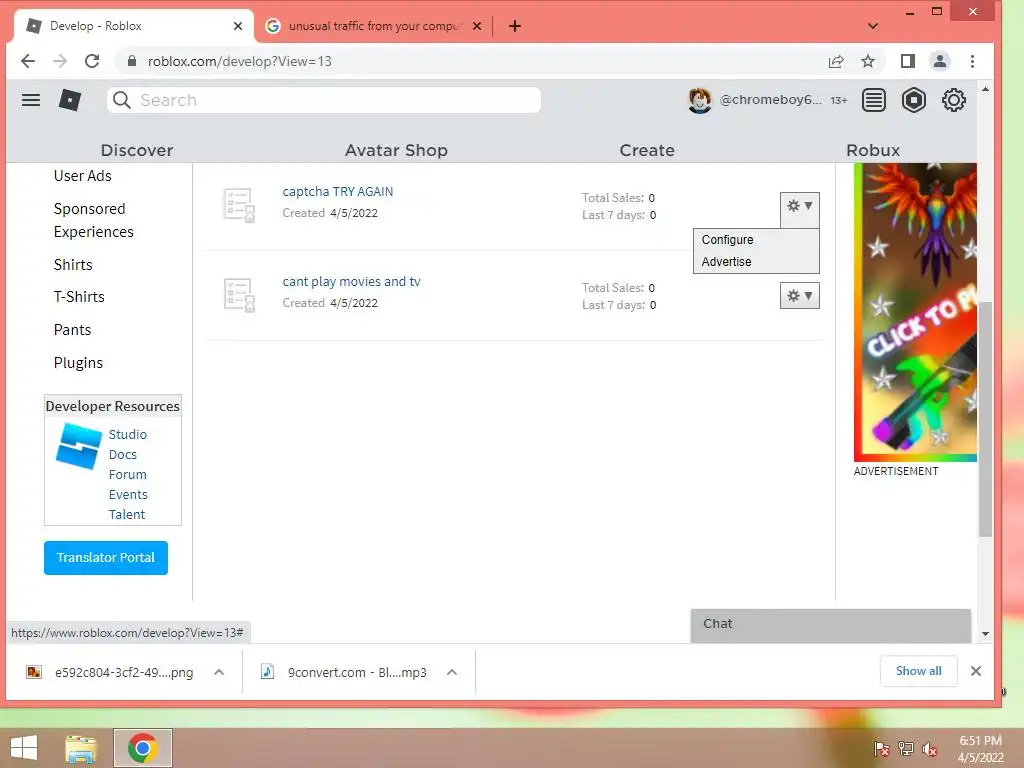The height and width of the screenshot is (768, 1024).
Task: Open T-Shirts in sidebar
Action: click(x=79, y=296)
